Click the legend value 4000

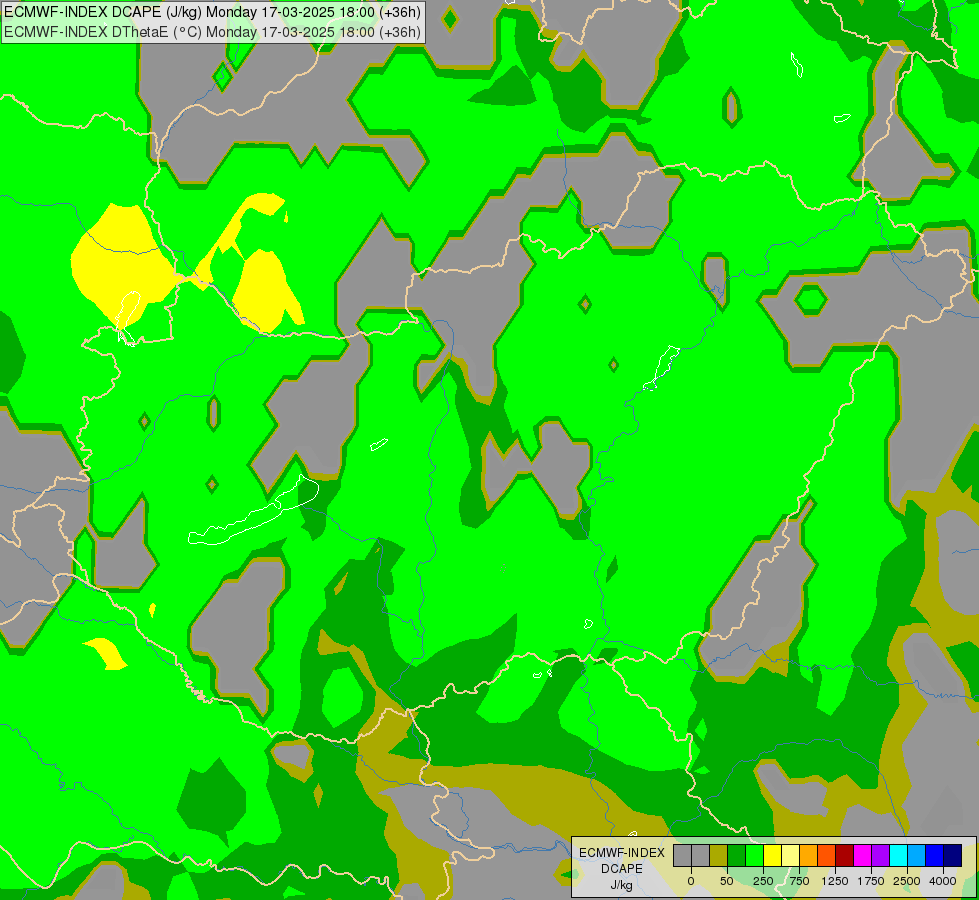[943, 881]
